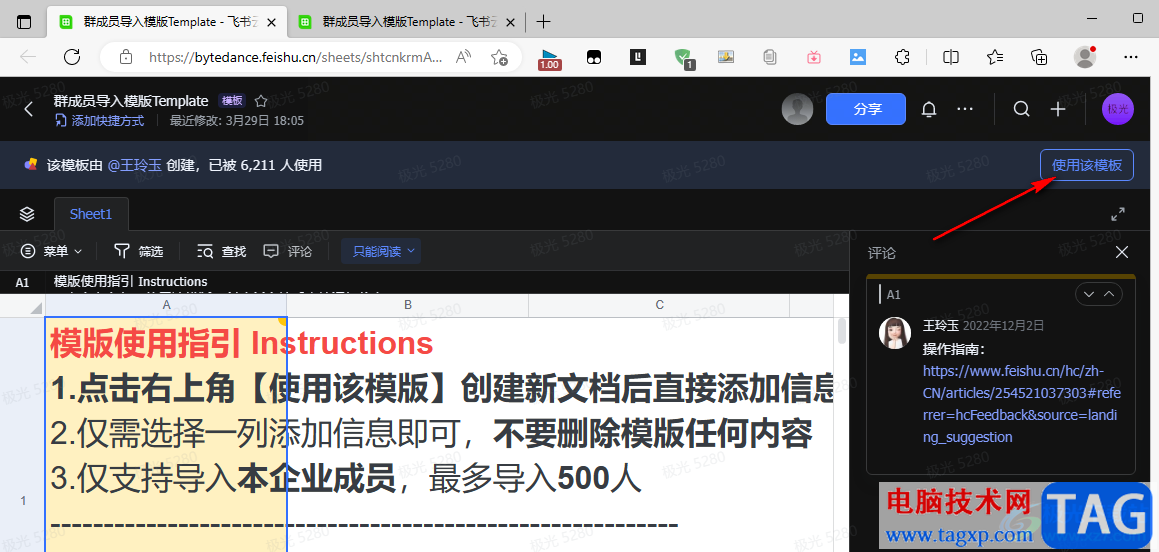Click the Read aloud icon
The width and height of the screenshot is (1159, 552).
(463, 57)
